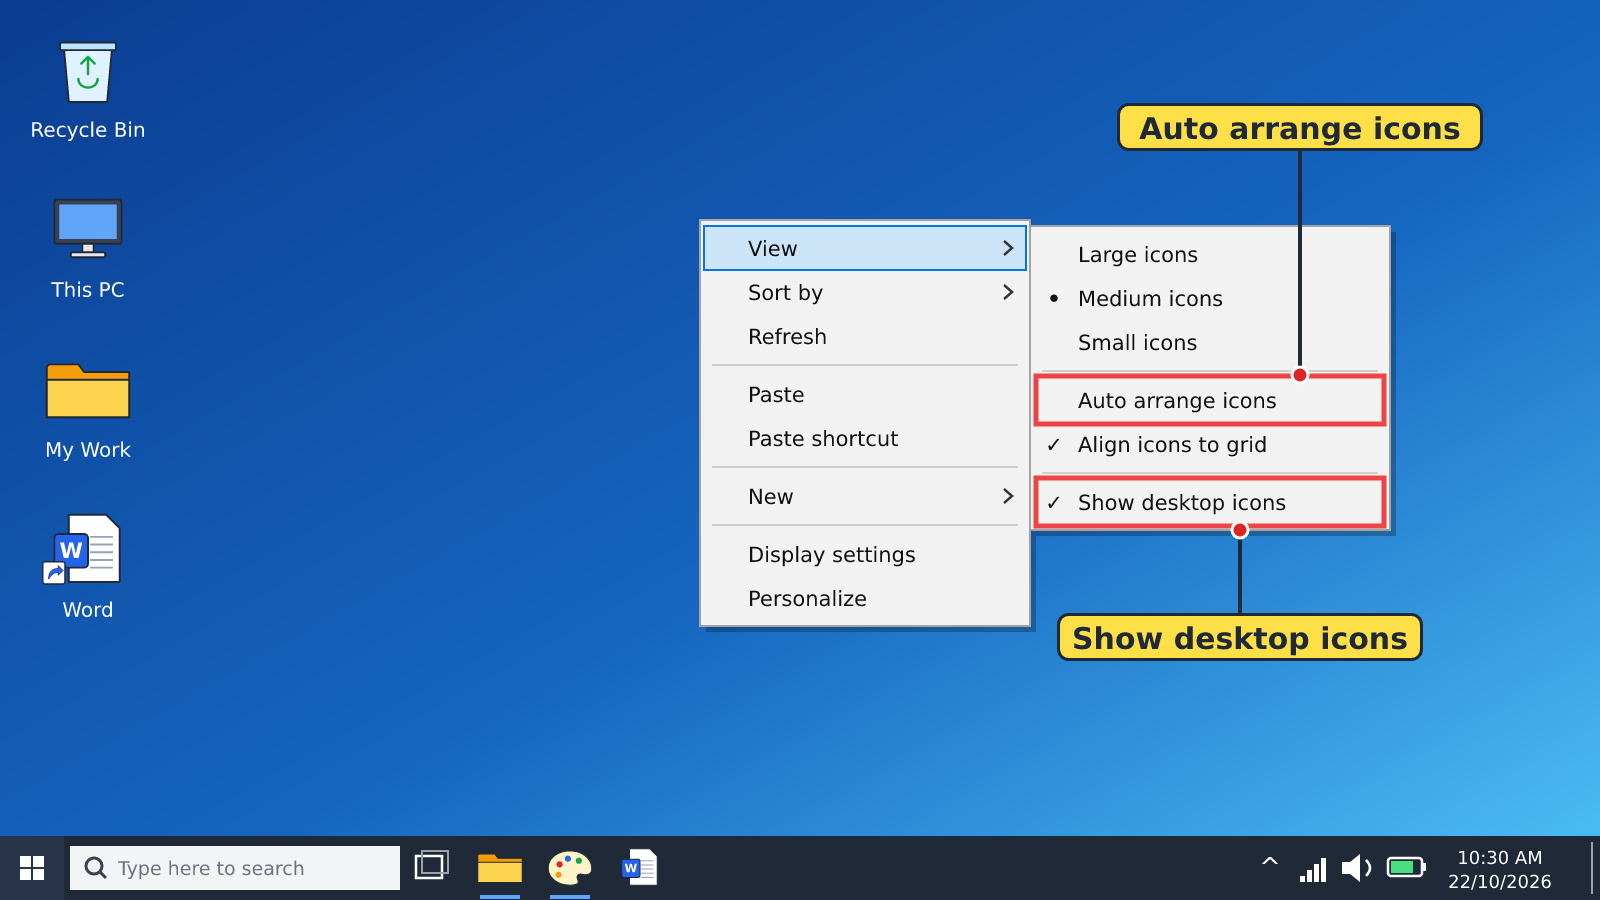Select Small icons view

click(x=1210, y=342)
